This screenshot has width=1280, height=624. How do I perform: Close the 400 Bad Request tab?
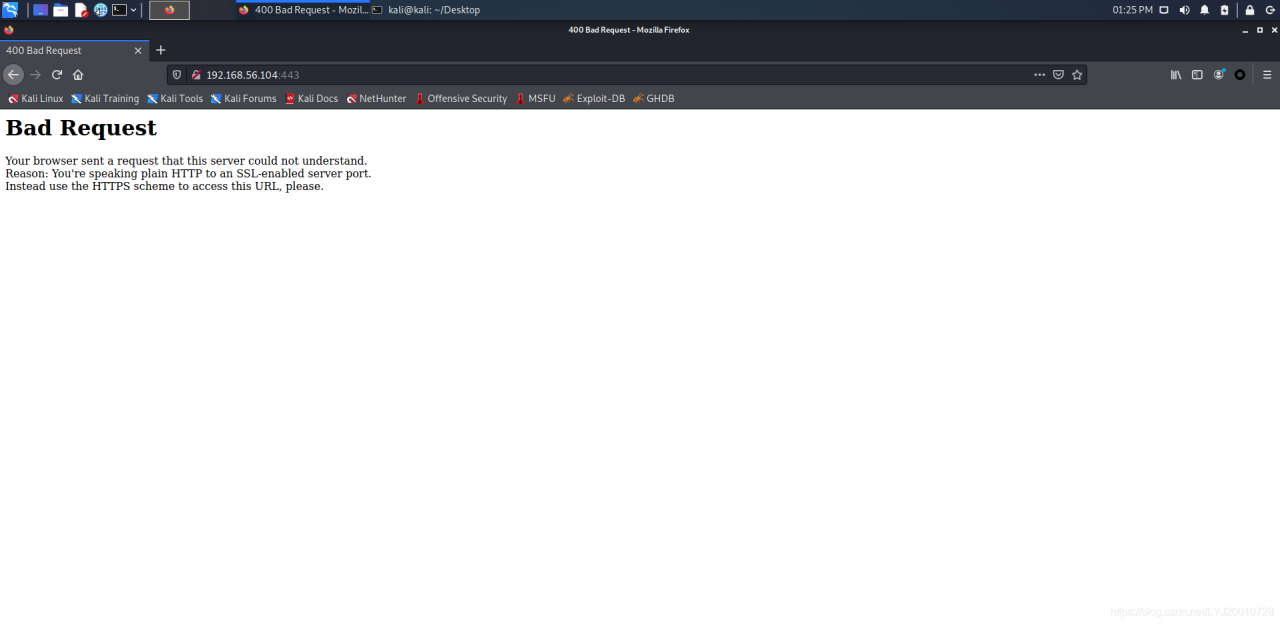click(x=138, y=50)
